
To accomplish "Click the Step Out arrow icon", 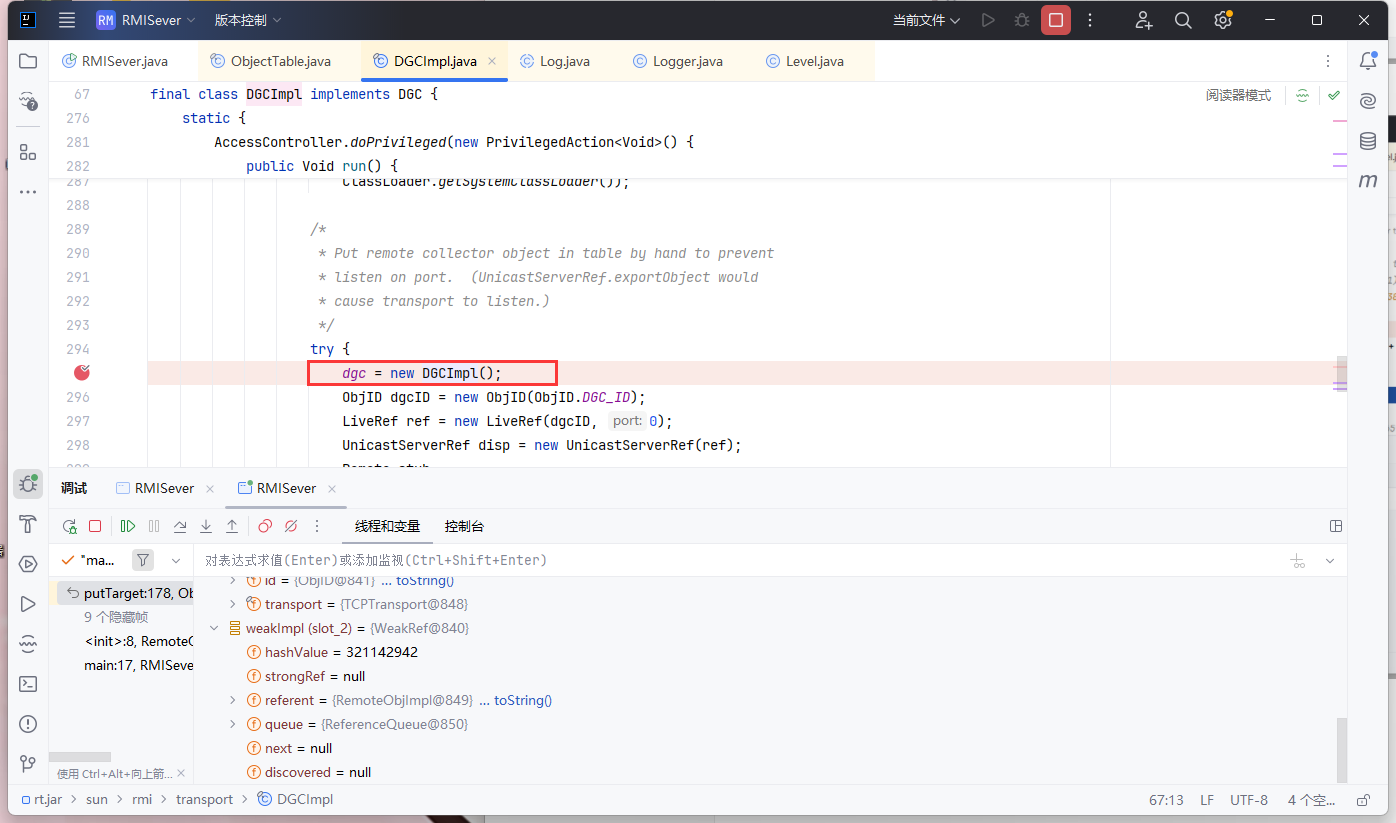I will [232, 526].
